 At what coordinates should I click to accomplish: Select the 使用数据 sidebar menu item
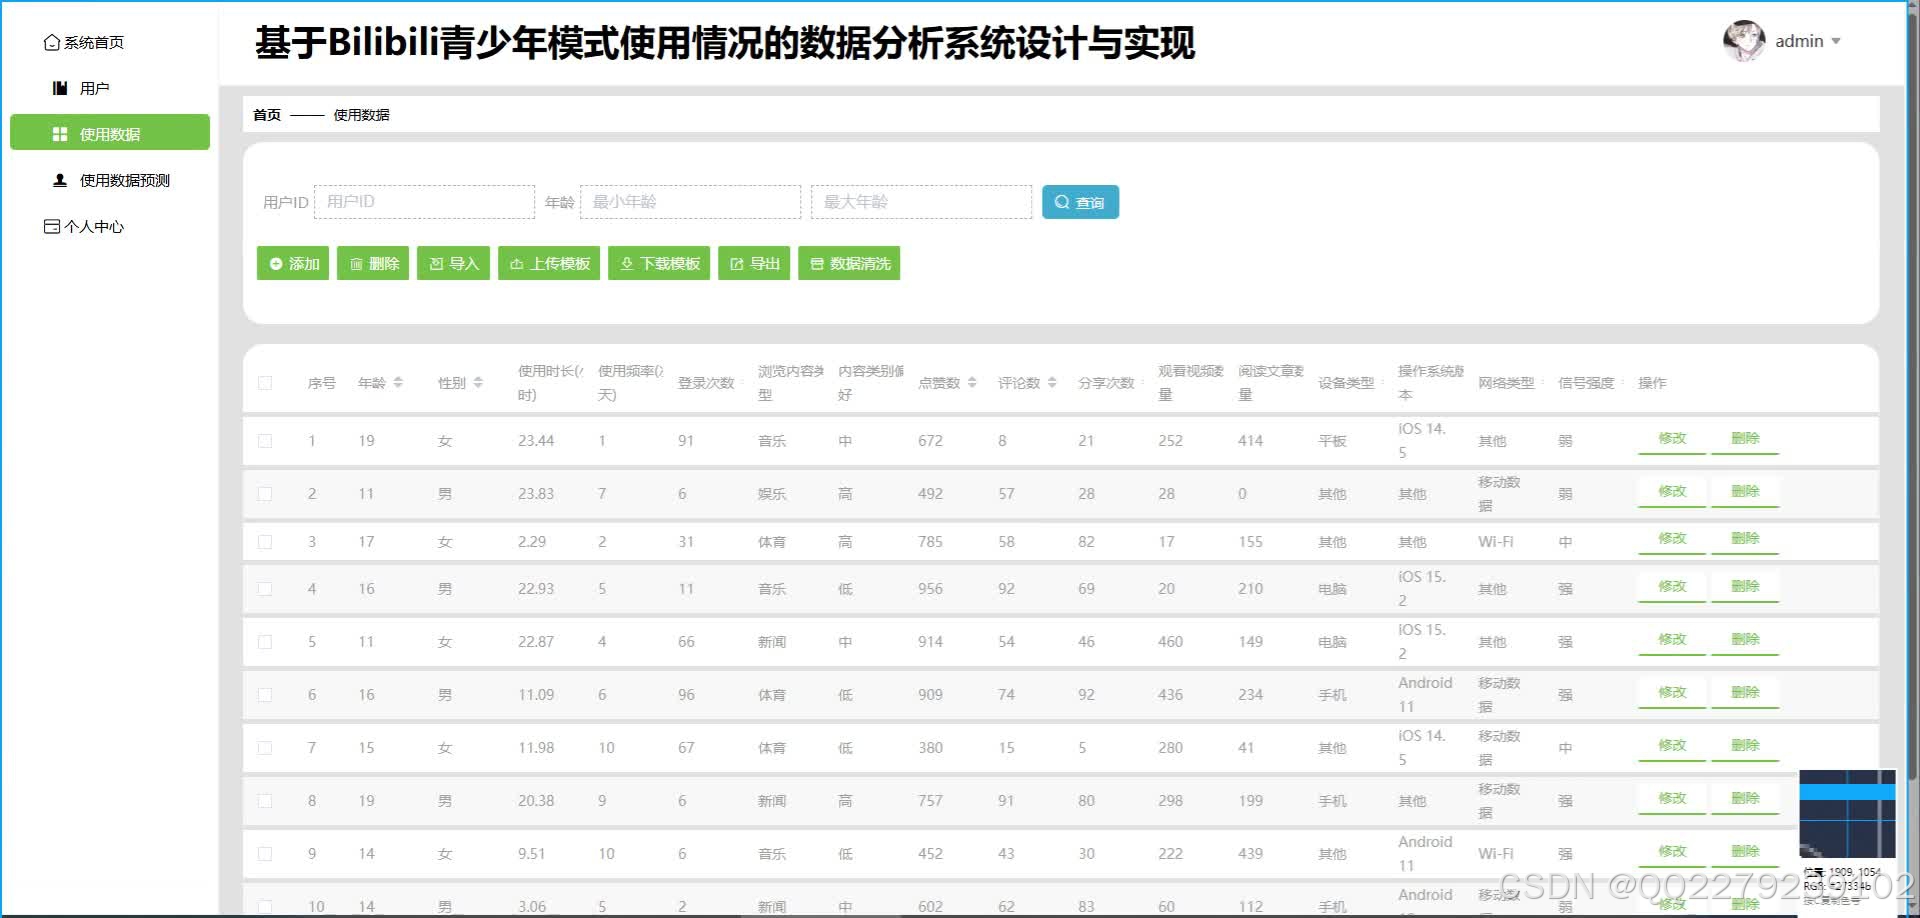coord(109,132)
